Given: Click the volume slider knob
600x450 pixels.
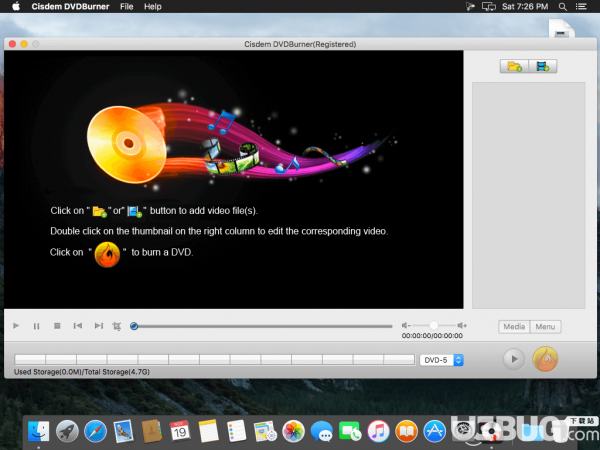Looking at the screenshot, I should click(434, 325).
